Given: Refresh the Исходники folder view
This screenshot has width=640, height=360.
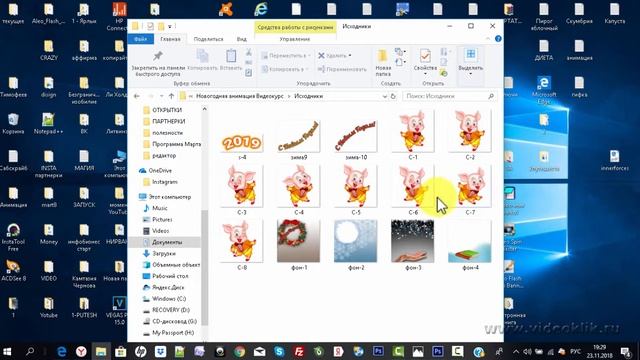Looking at the screenshot, I should pyautogui.click(x=393, y=96).
